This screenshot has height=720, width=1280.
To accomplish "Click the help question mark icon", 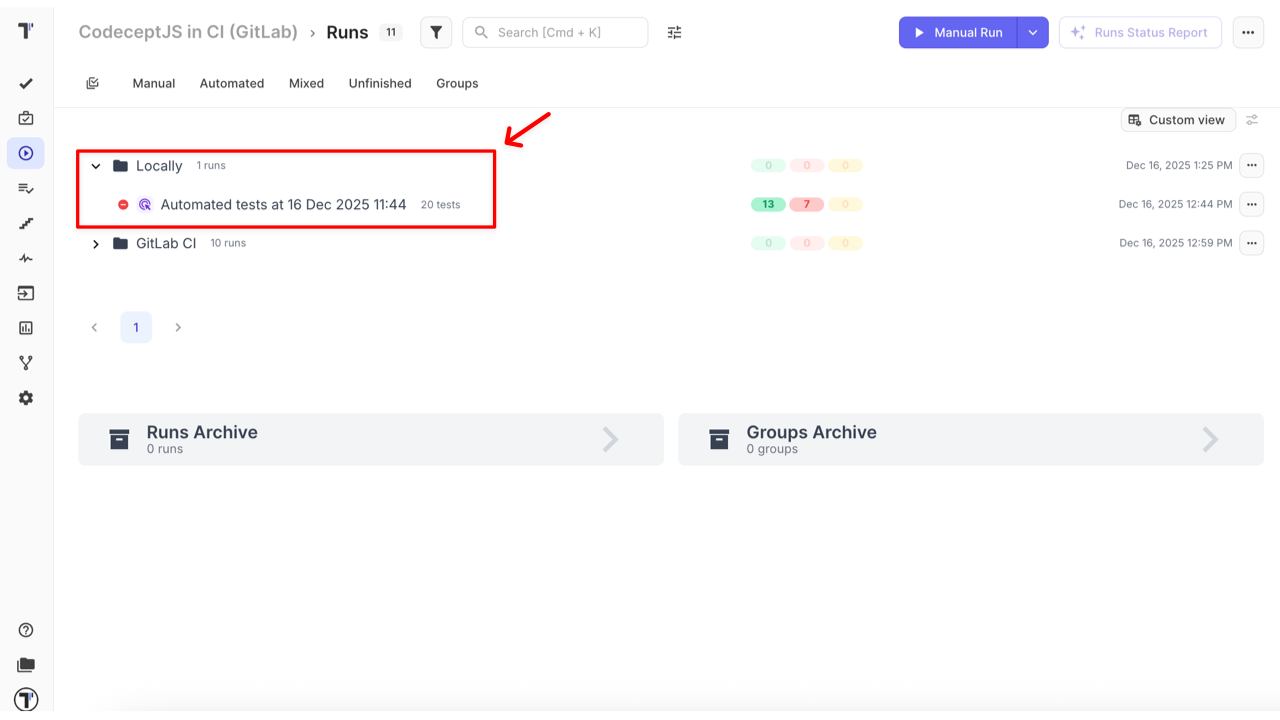I will pos(26,630).
